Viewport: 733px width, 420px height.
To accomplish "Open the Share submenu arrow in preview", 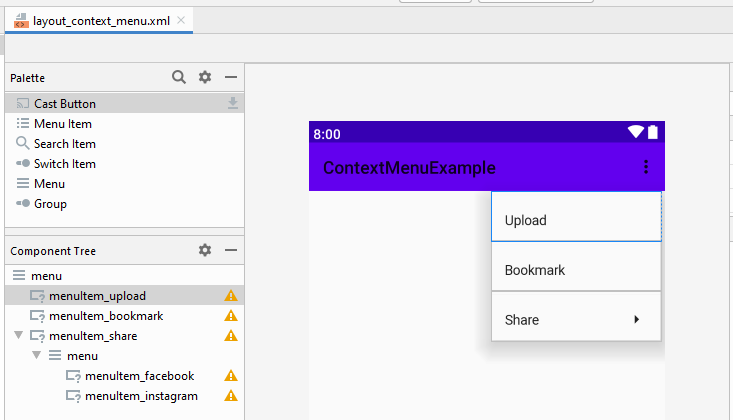I will [636, 319].
